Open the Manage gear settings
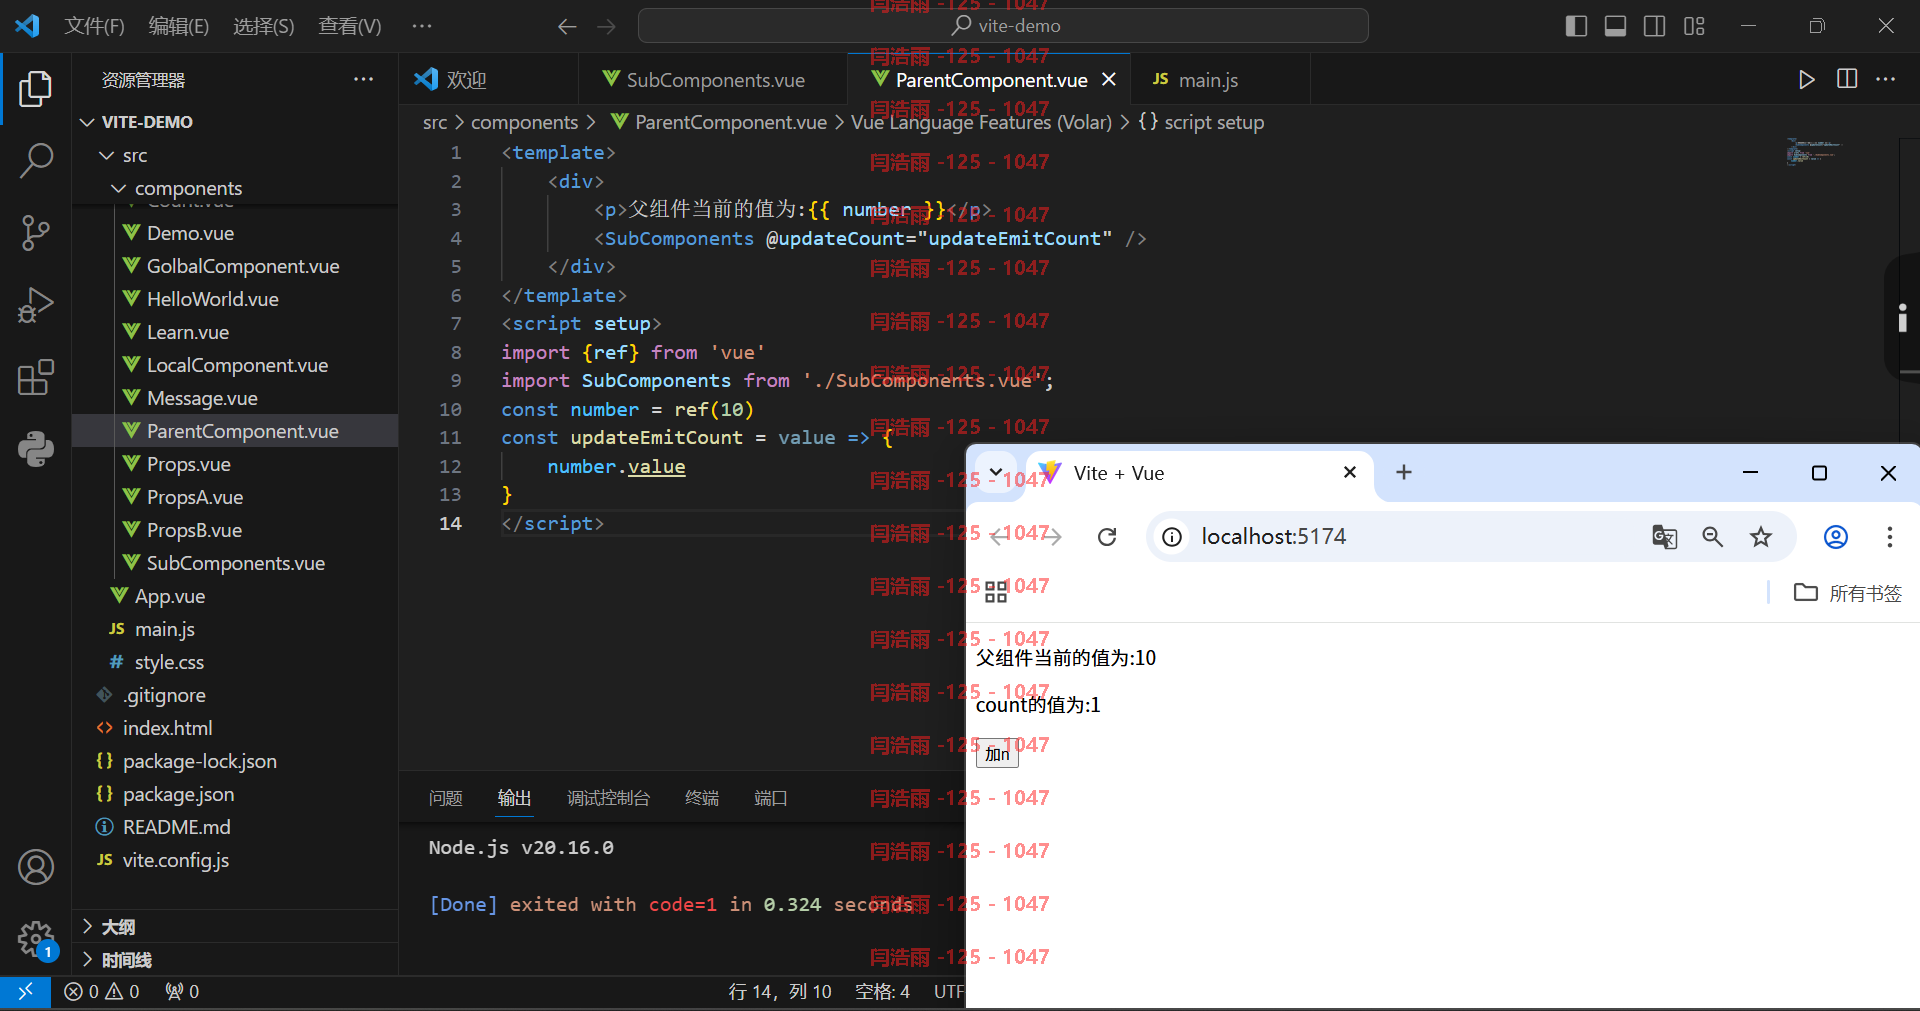 (x=35, y=938)
